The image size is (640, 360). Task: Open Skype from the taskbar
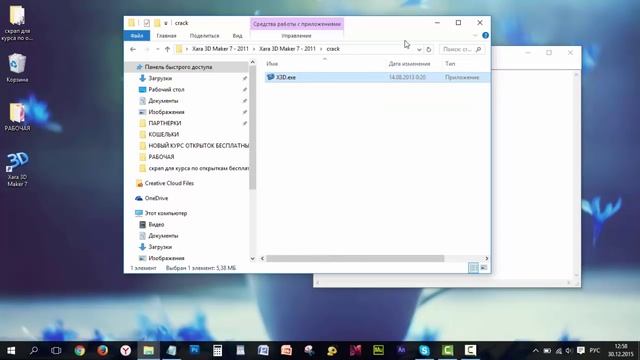[424, 350]
